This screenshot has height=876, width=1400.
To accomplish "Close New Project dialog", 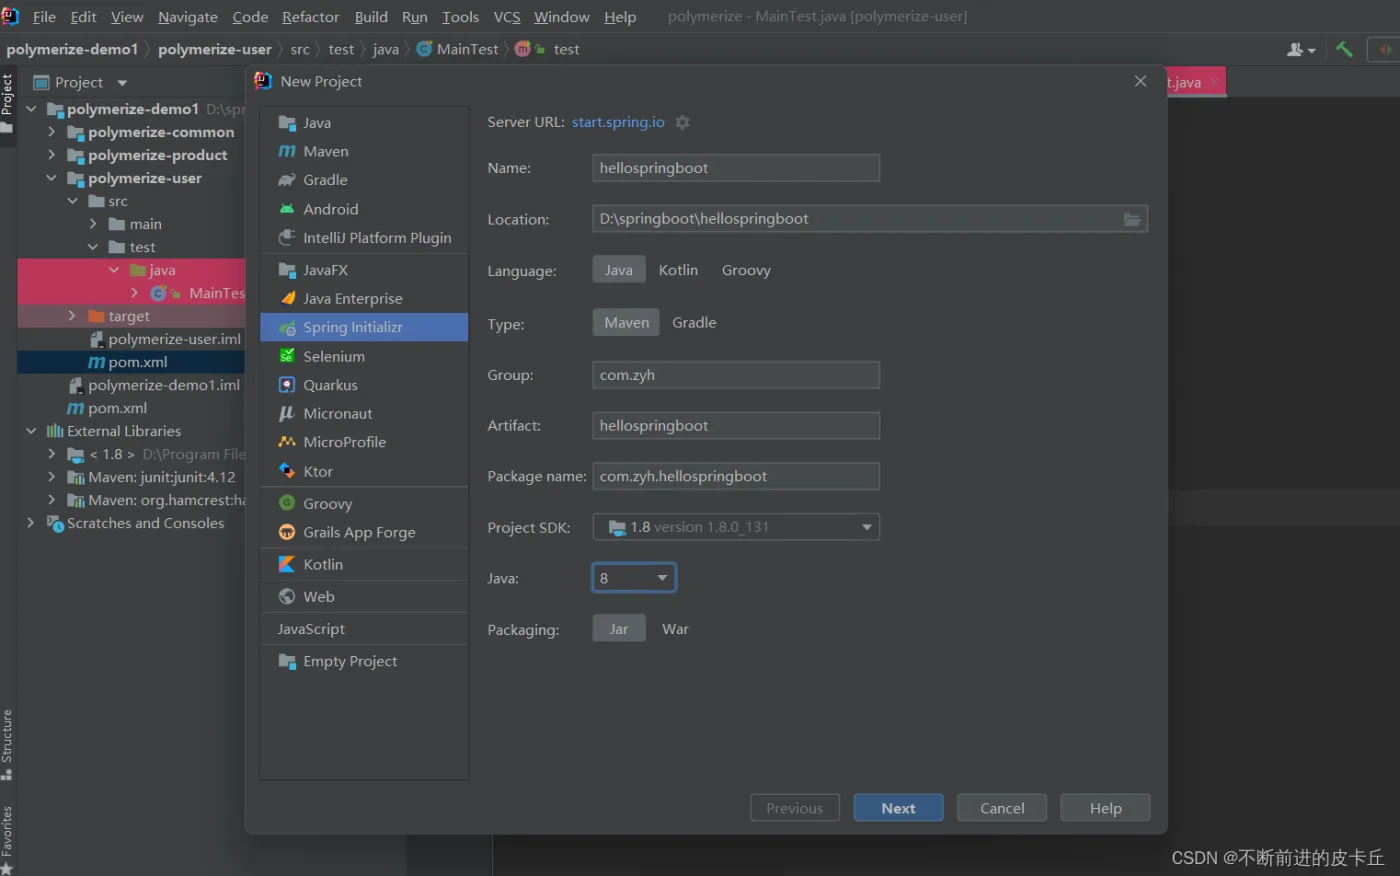I will [x=1140, y=81].
